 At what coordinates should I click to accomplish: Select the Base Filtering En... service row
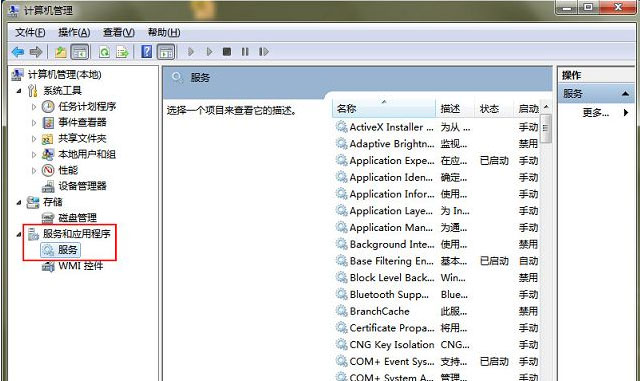tap(437, 261)
